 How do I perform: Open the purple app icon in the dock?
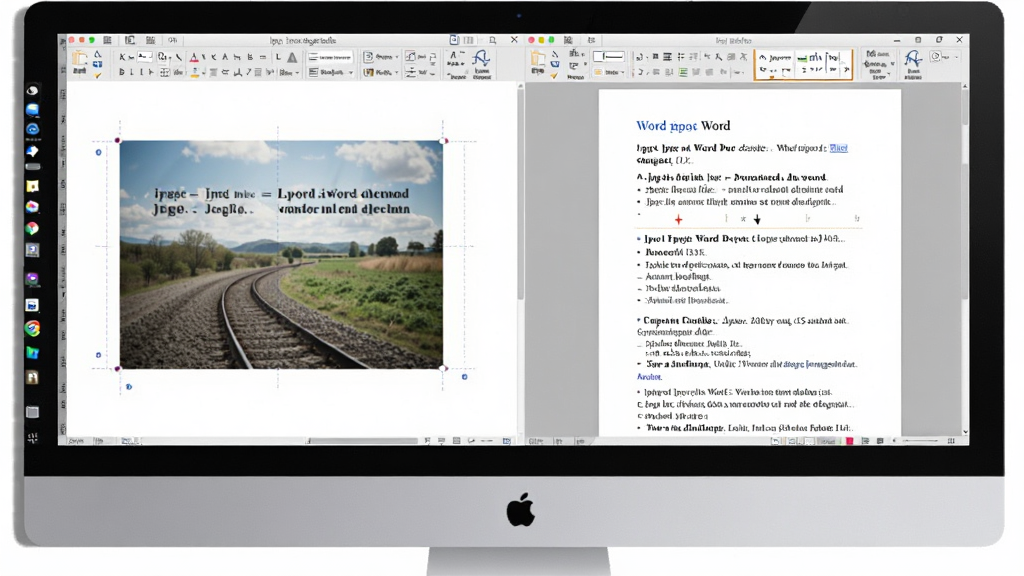click(32, 279)
